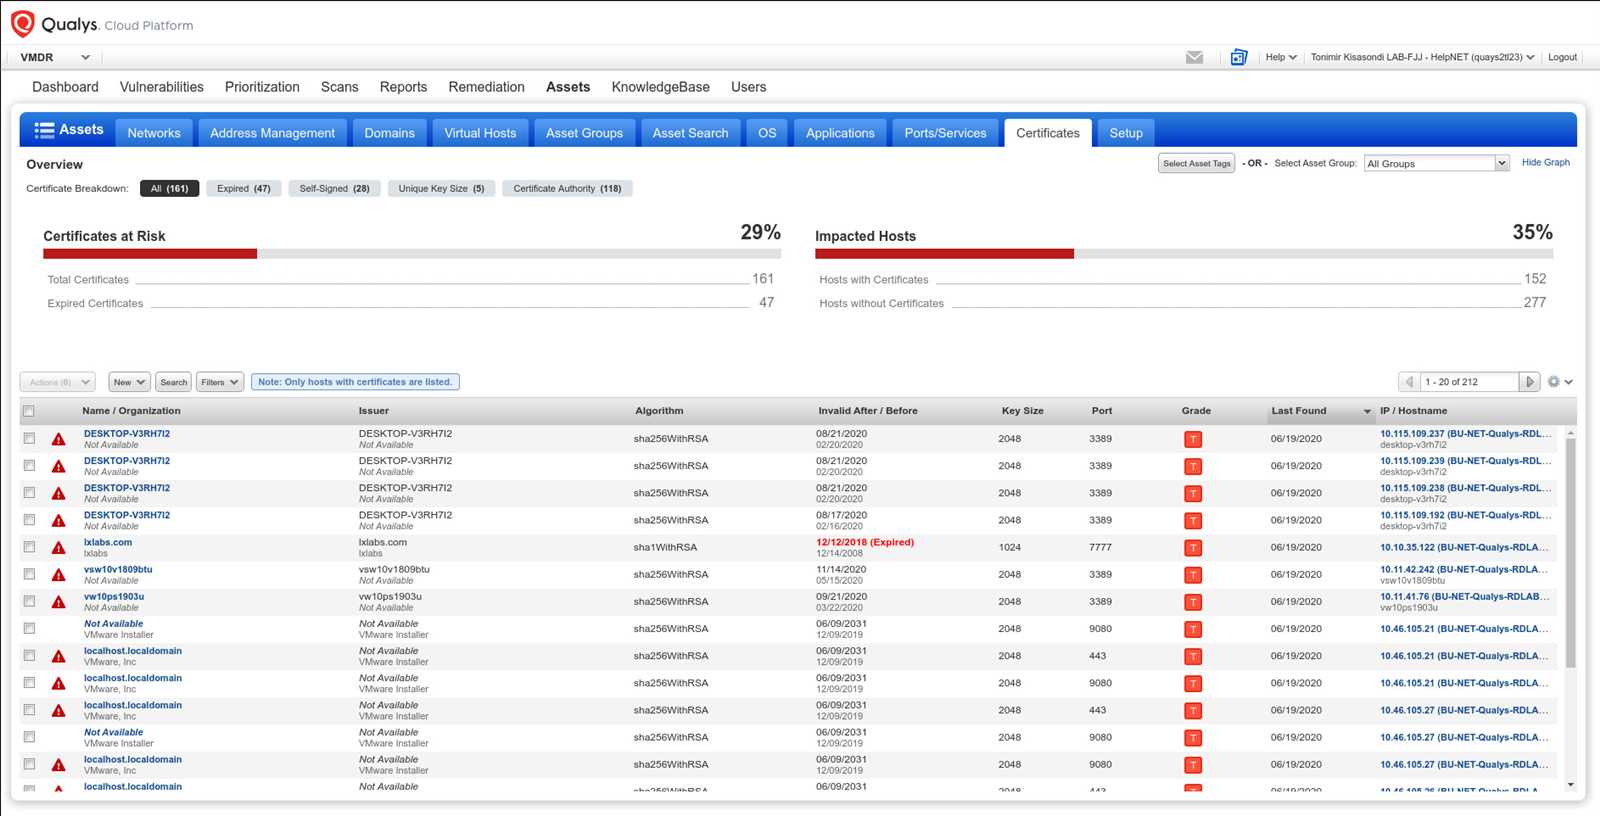Check the row for 10.115.109.239
This screenshot has height=816, width=1600.
(29, 465)
